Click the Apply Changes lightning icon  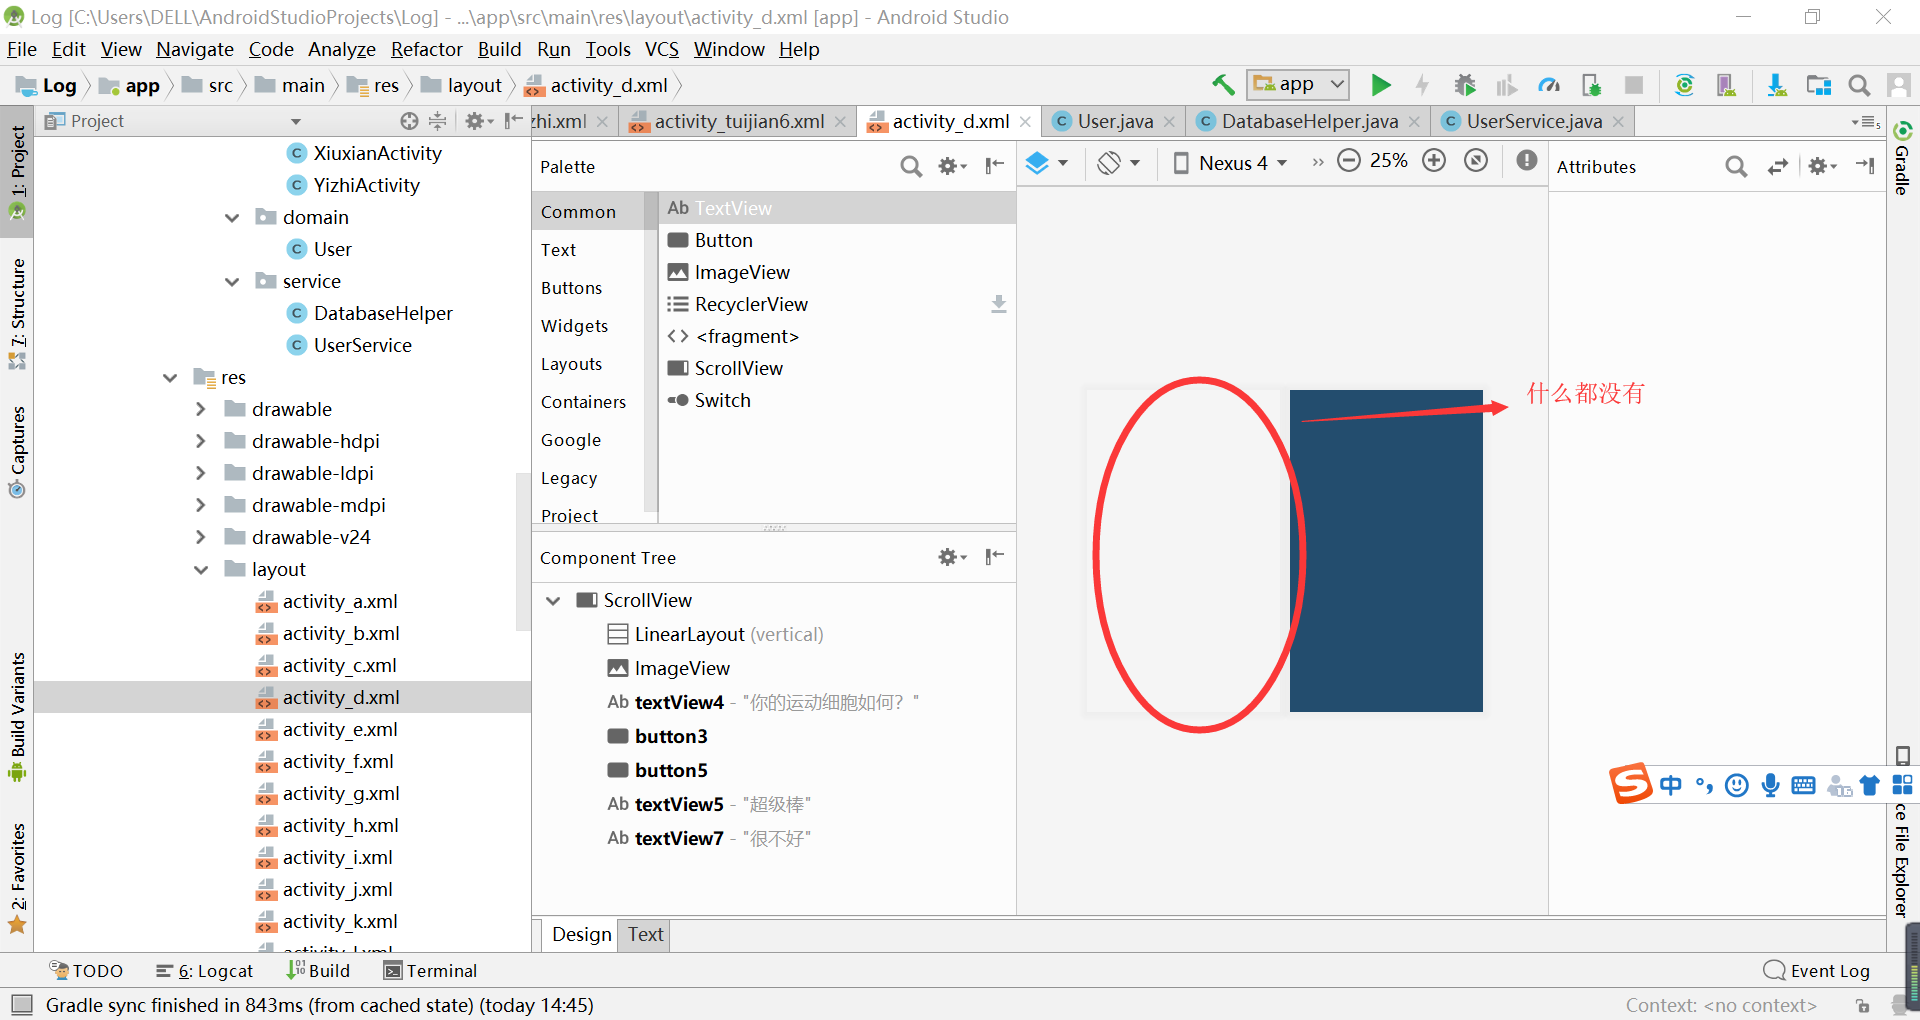1422,85
